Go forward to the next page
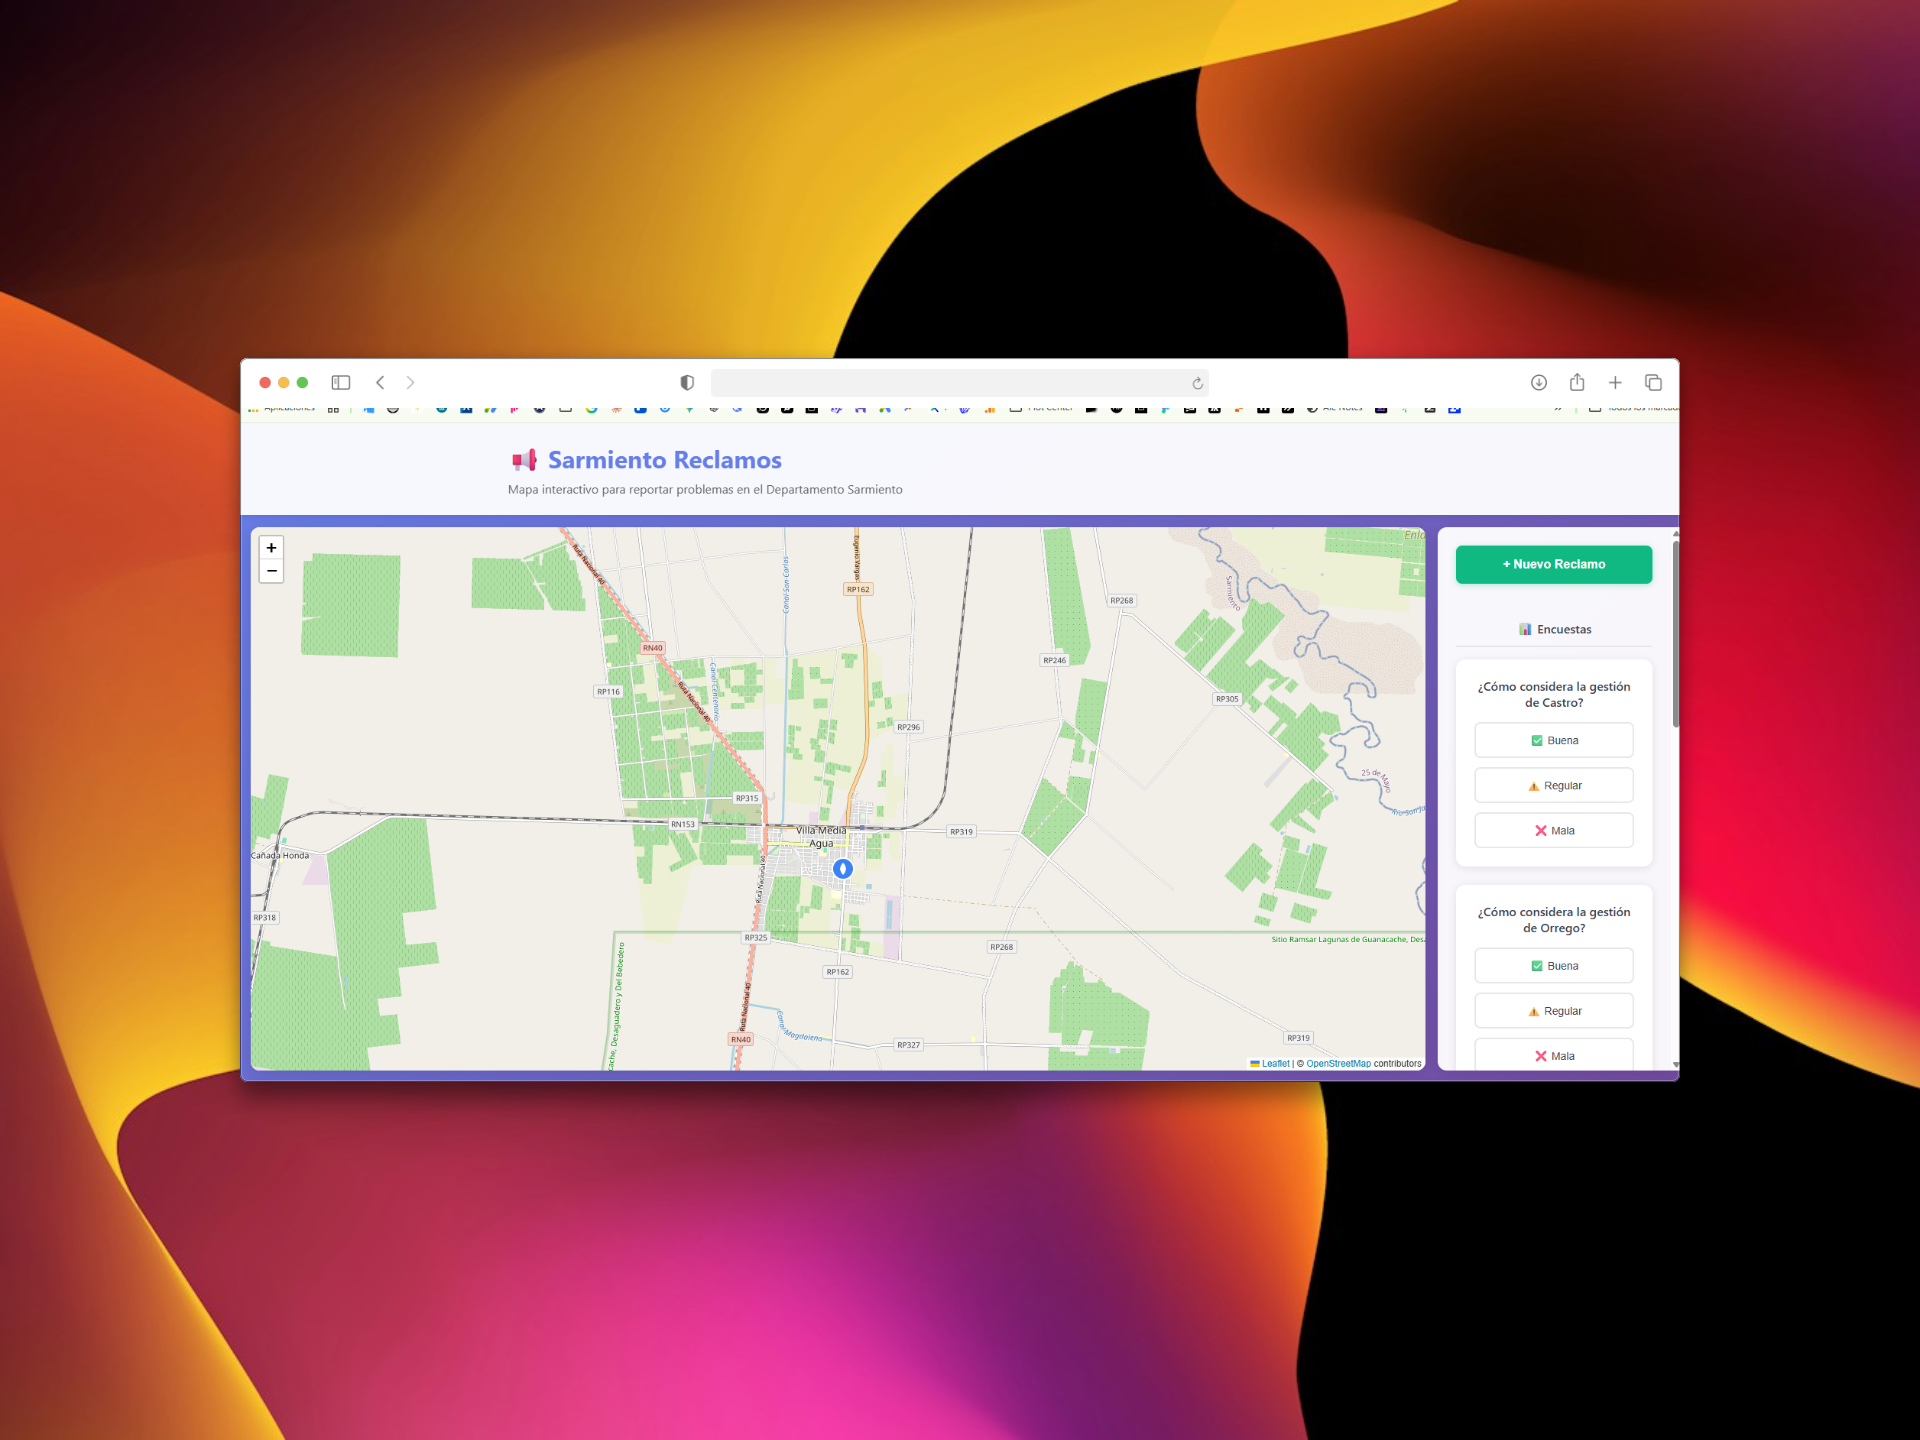The image size is (1920, 1440). [410, 383]
